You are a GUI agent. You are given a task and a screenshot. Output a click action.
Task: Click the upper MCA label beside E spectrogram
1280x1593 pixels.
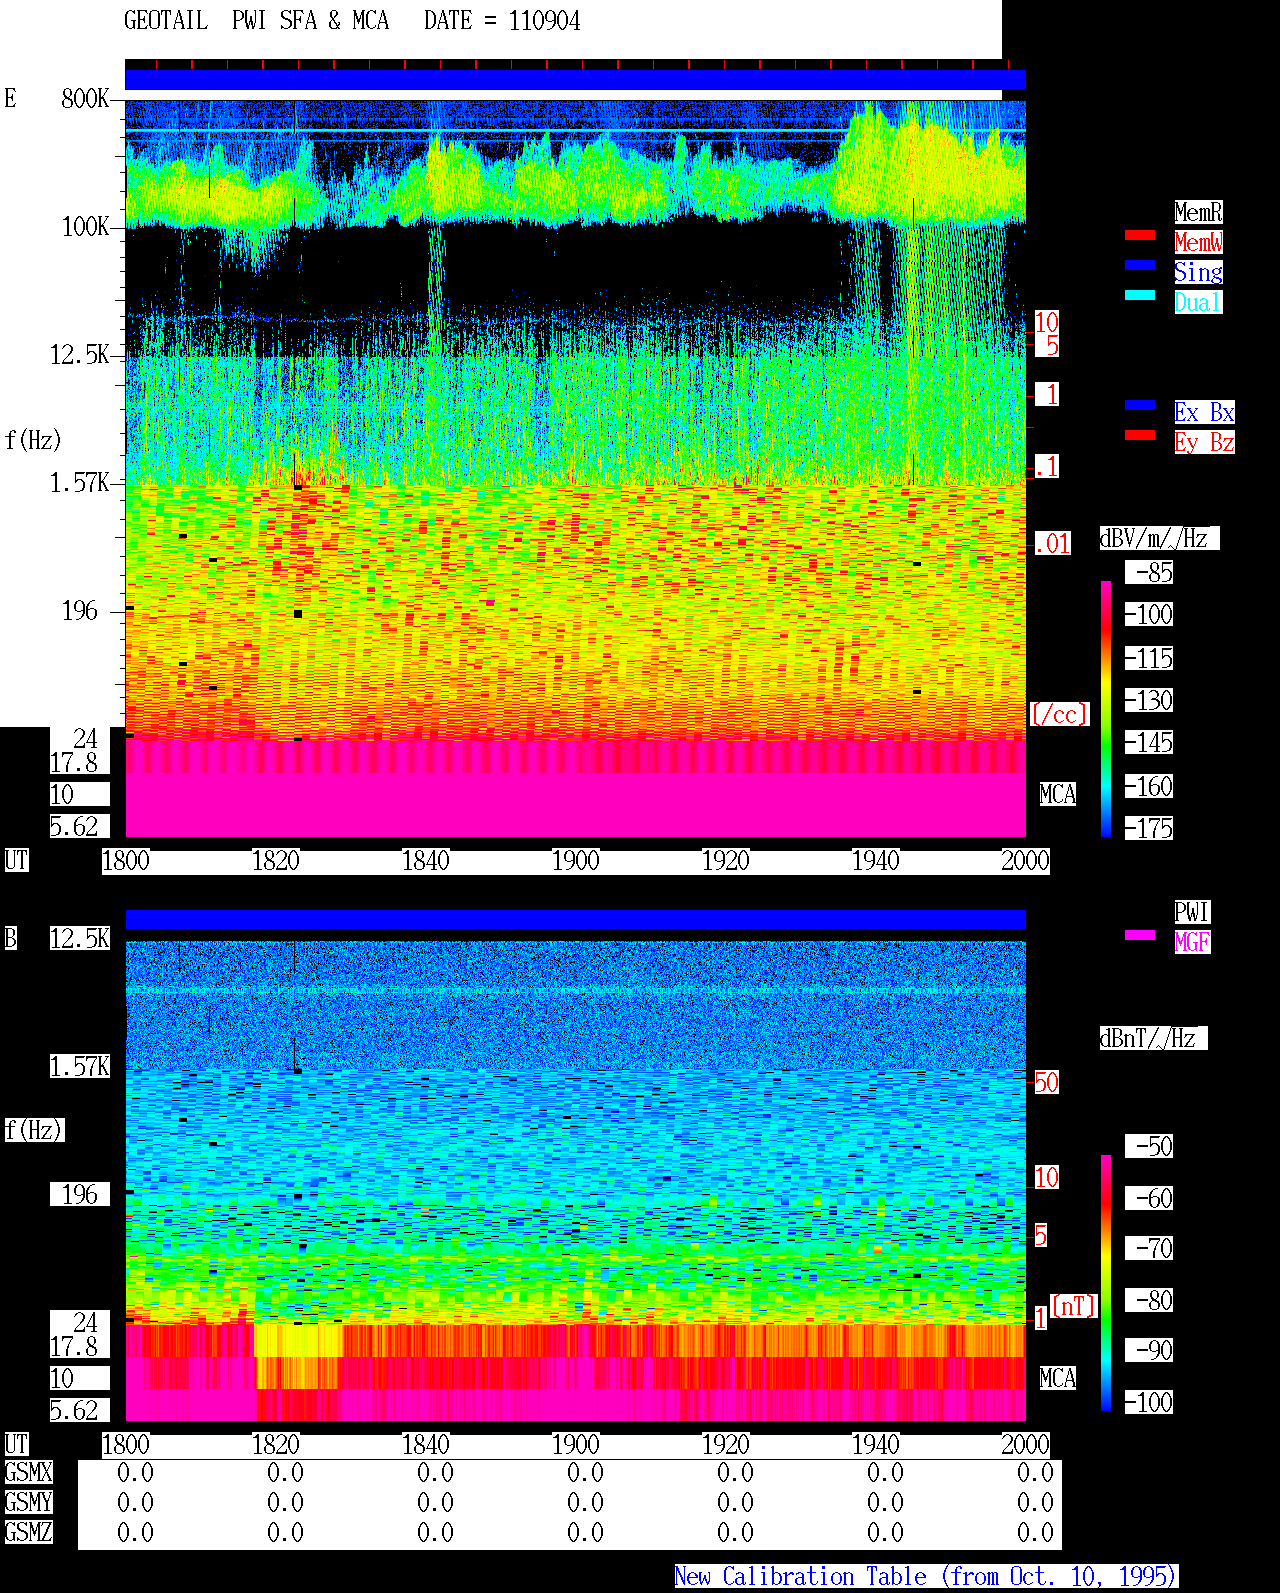[1057, 795]
